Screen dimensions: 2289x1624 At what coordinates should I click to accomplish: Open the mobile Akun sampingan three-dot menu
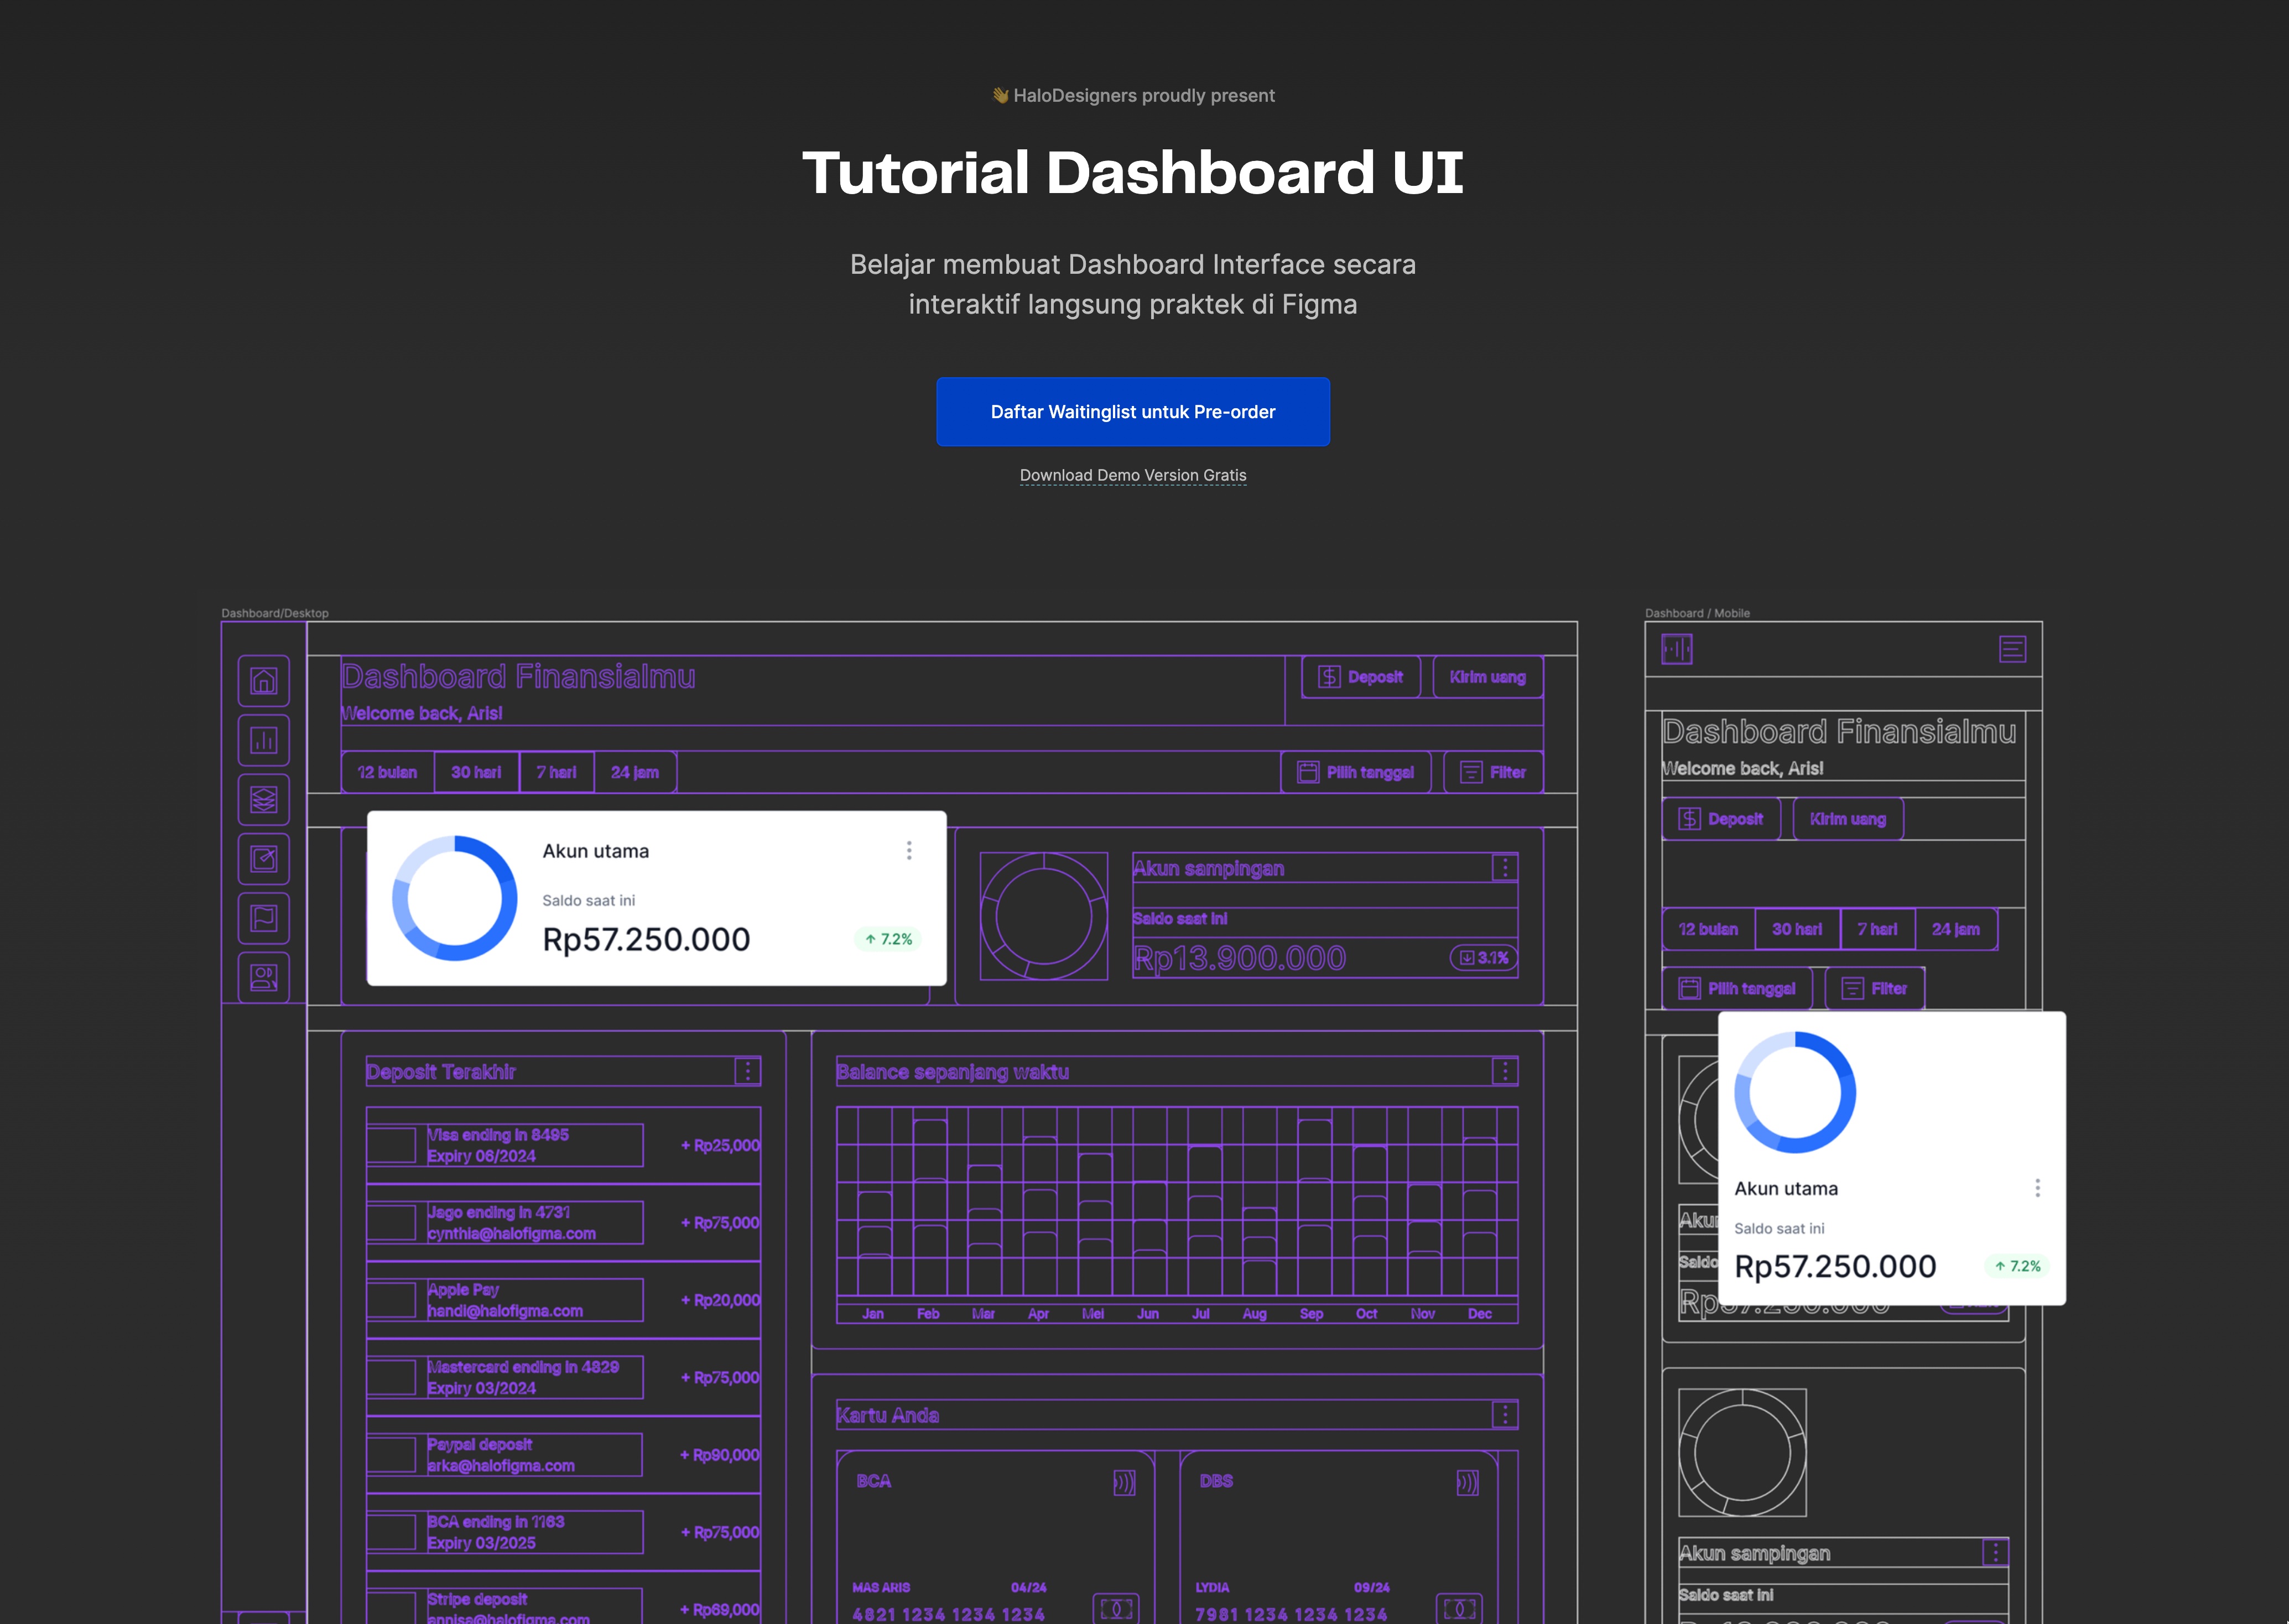[x=1995, y=1552]
